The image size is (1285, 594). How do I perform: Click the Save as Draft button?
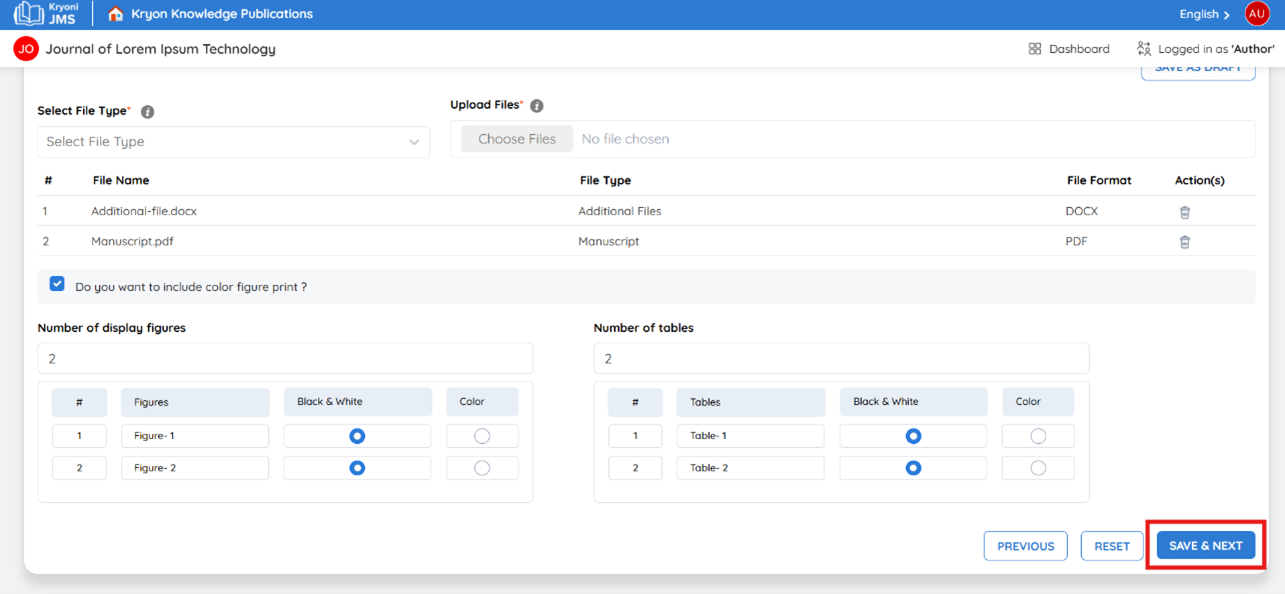(1198, 71)
